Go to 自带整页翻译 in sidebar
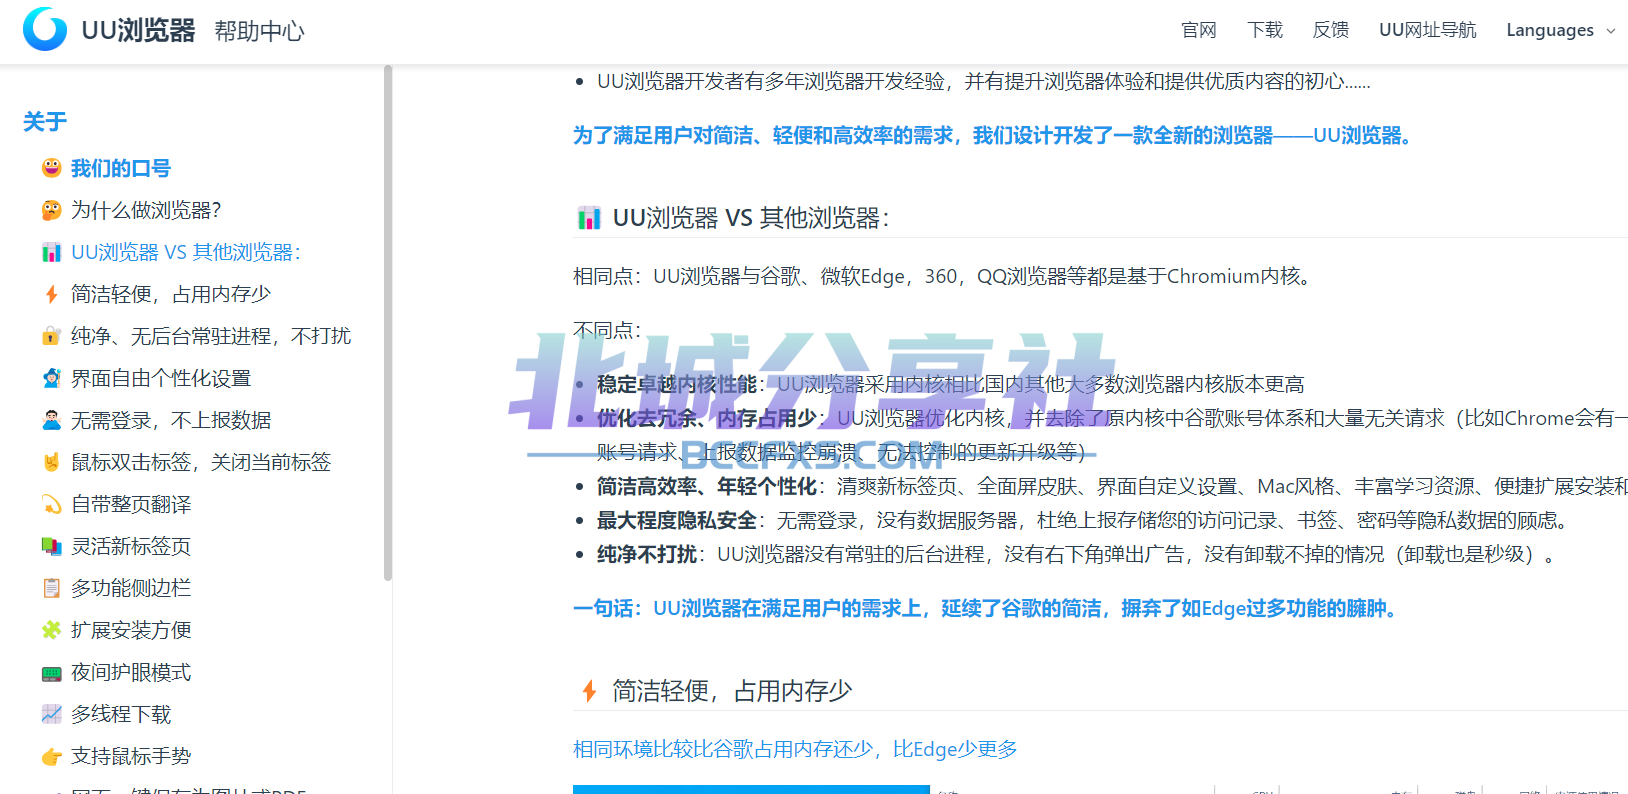 tap(131, 504)
